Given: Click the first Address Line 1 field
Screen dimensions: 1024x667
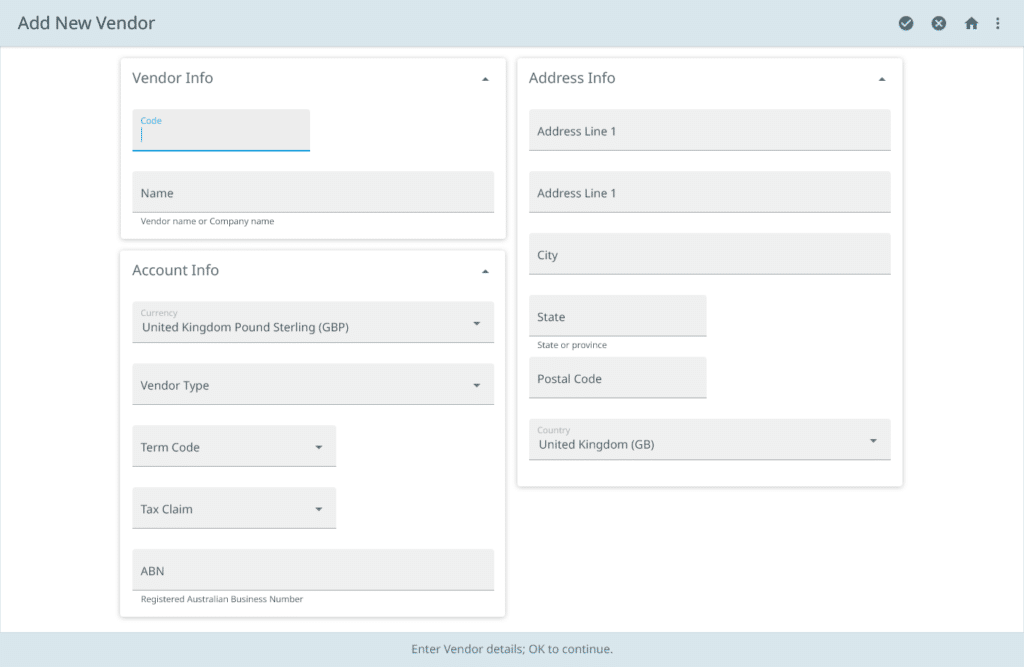Looking at the screenshot, I should [709, 130].
